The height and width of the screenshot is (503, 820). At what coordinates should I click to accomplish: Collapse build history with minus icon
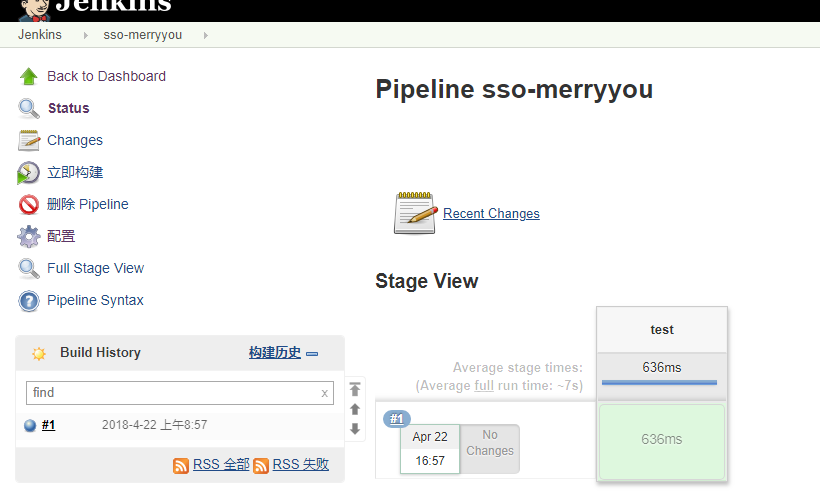[x=312, y=354]
